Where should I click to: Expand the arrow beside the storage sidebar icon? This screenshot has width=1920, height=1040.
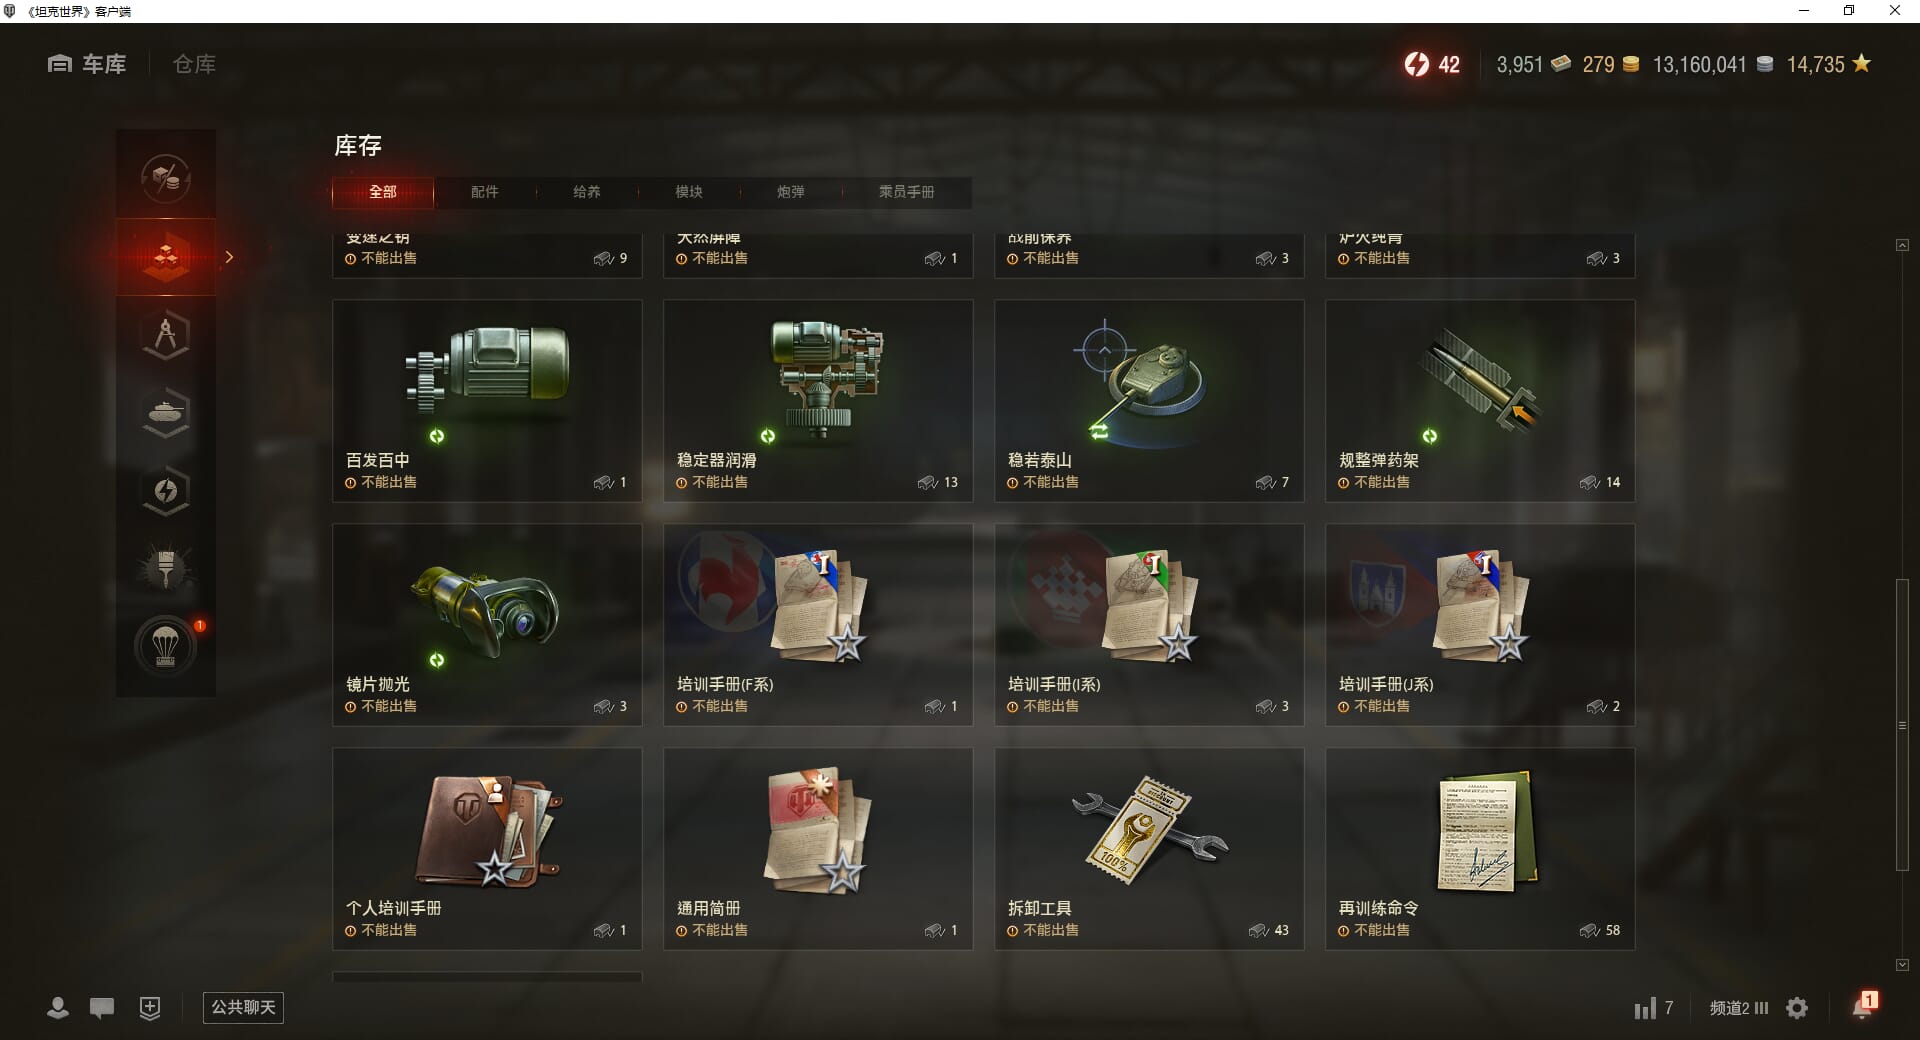point(229,257)
